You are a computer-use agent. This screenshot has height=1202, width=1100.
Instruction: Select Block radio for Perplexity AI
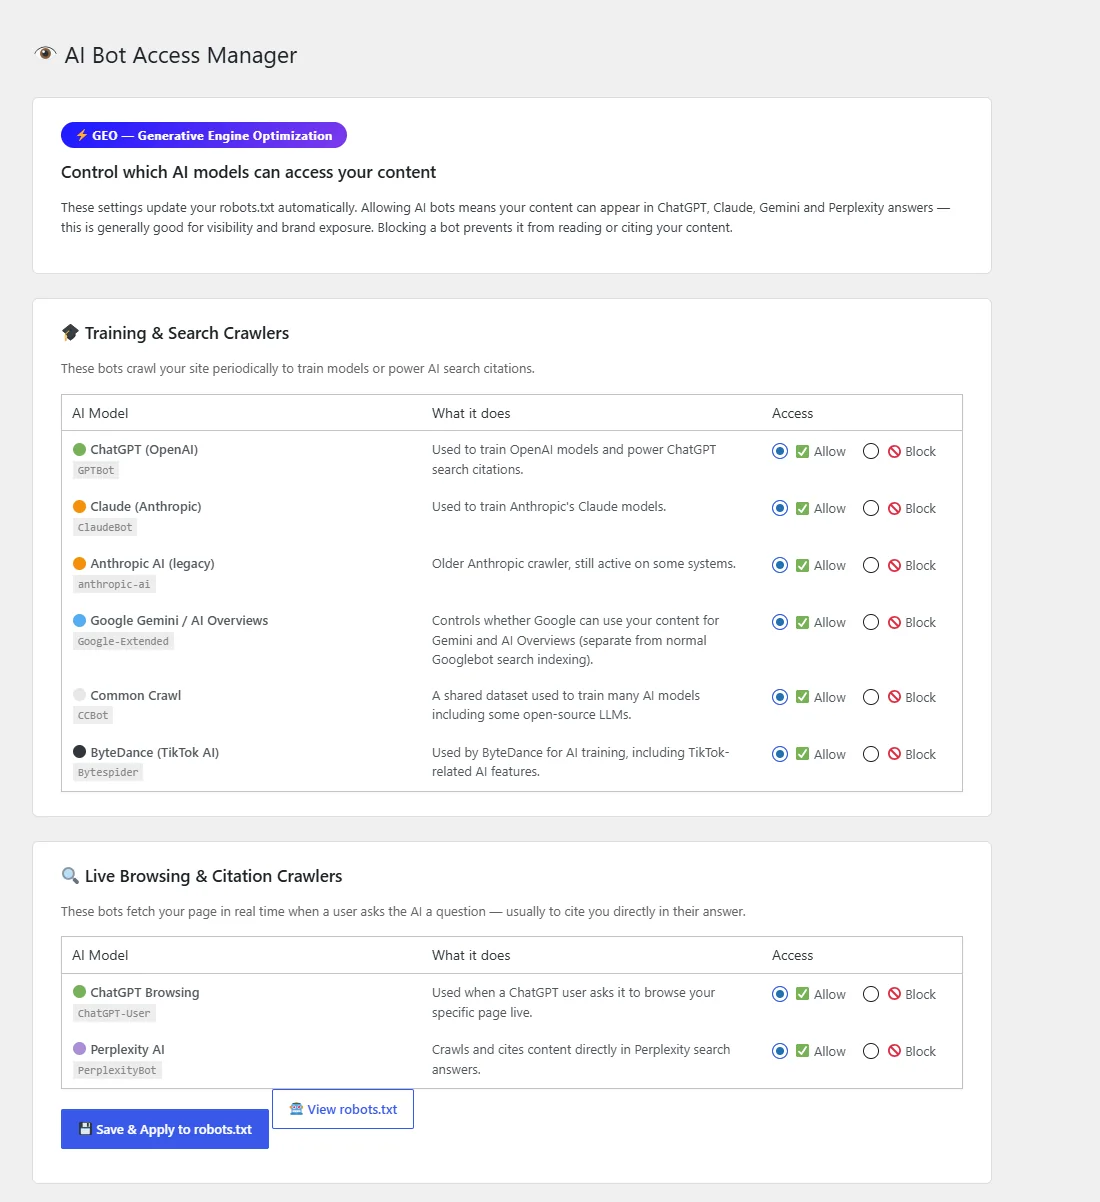[x=871, y=1051]
